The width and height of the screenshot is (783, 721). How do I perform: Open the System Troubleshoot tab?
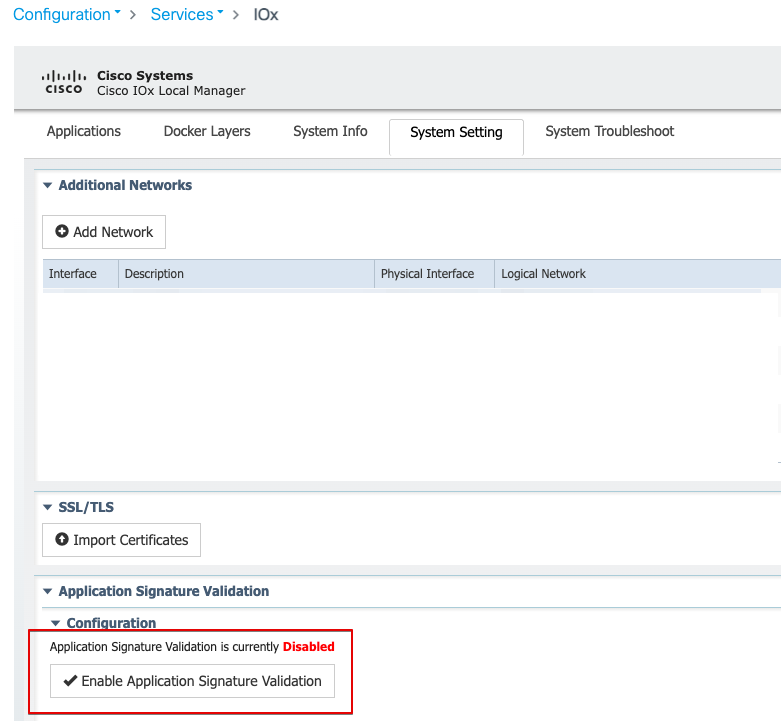(609, 131)
